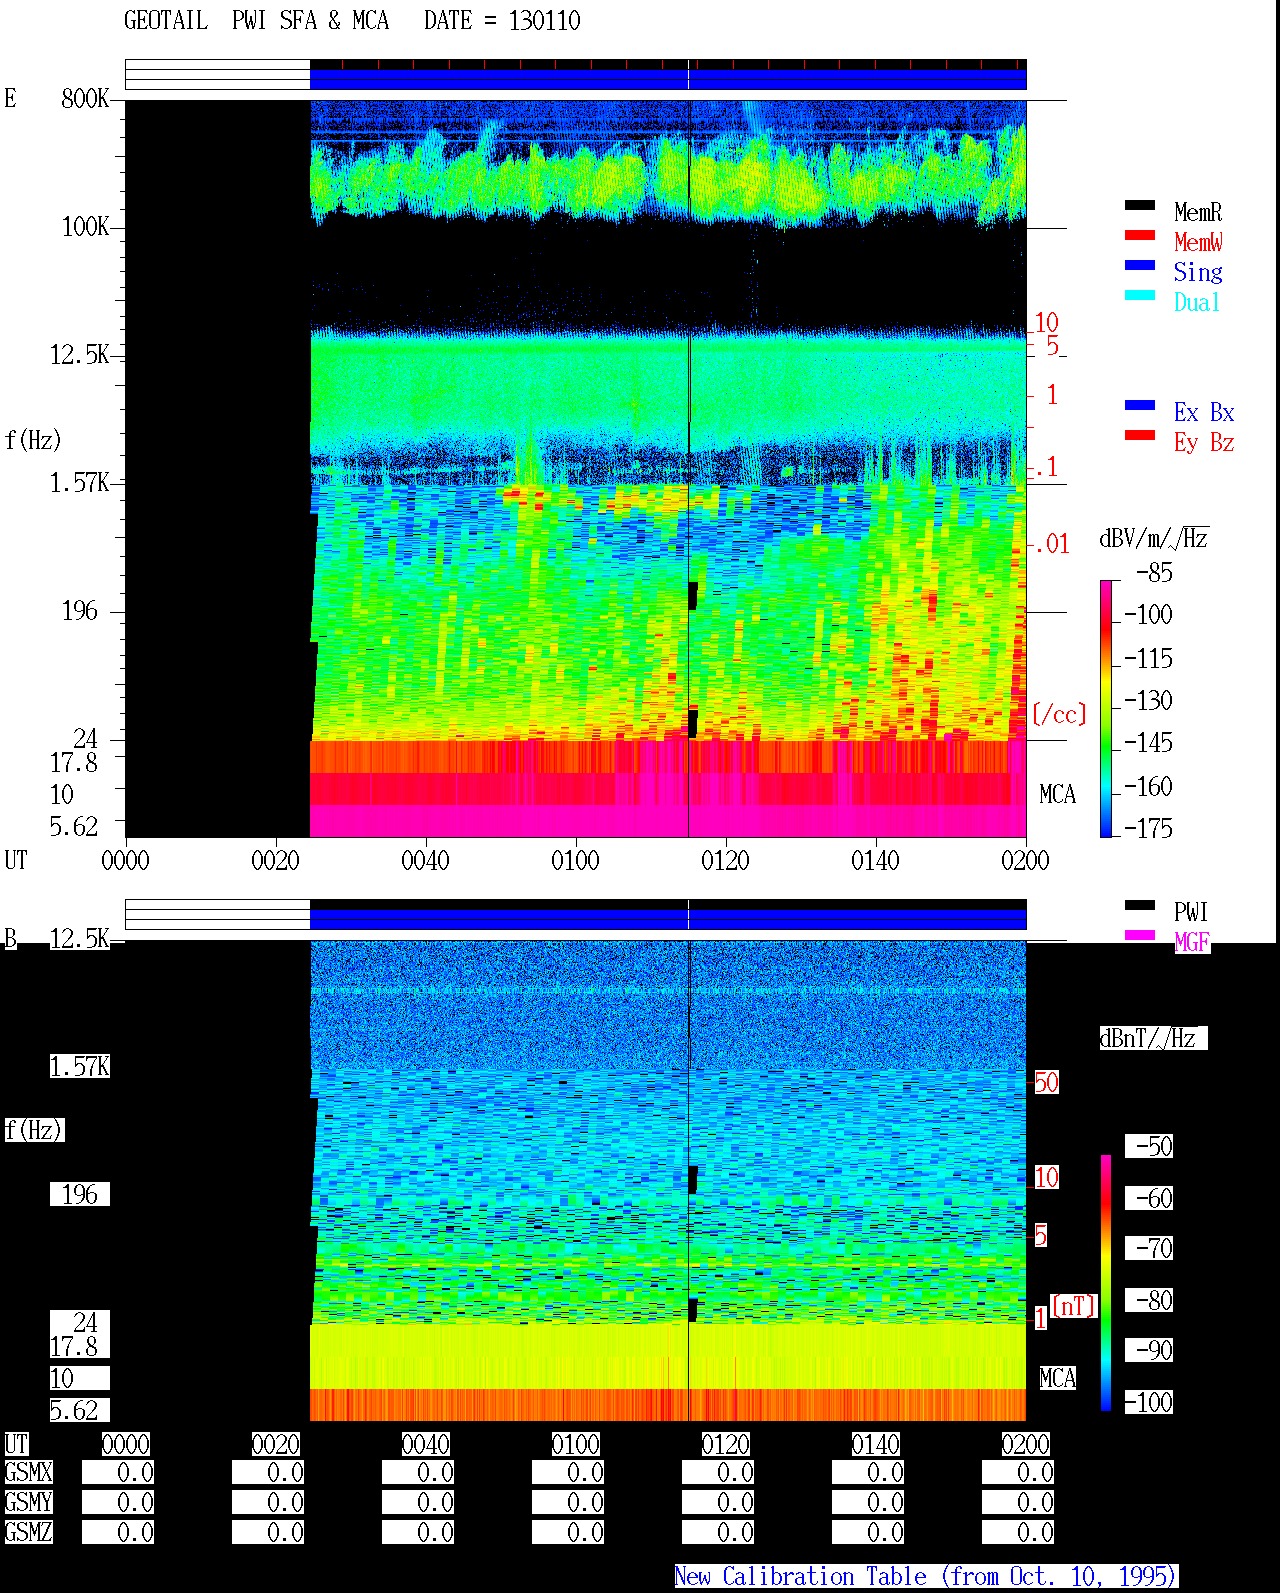Click the -115 color scale value
The width and height of the screenshot is (1280, 1593).
click(1148, 658)
